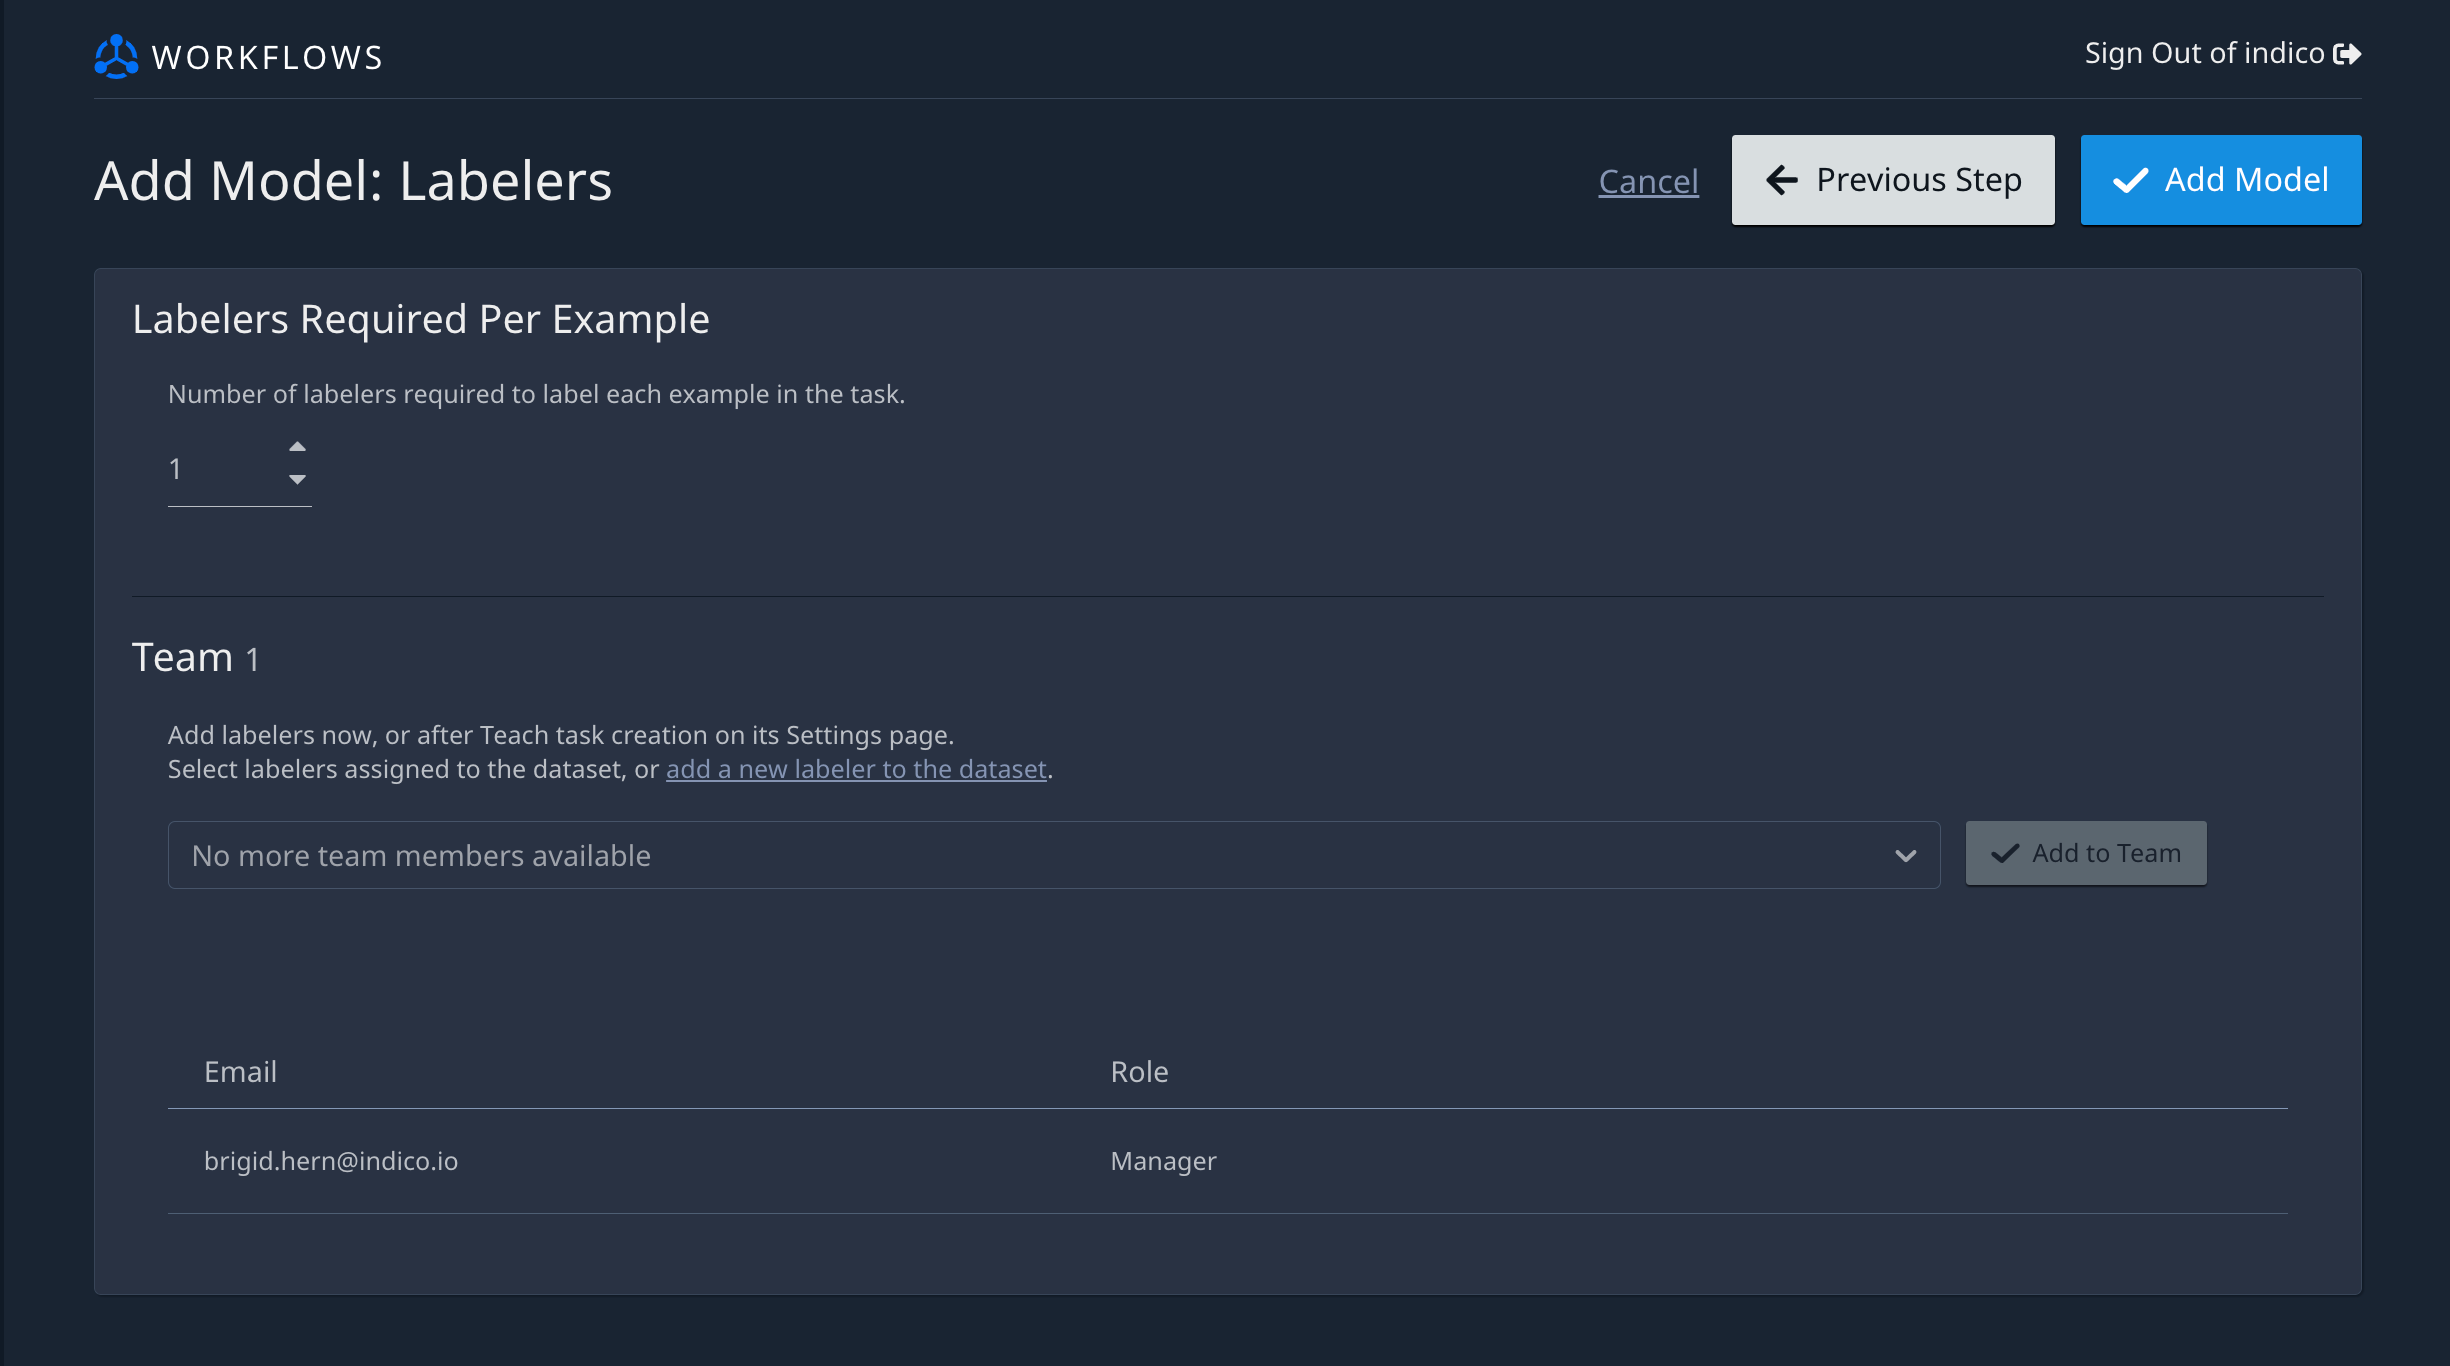Open the add a new labeler to the dataset link
Viewport: 2450px width, 1366px height.
tap(856, 769)
